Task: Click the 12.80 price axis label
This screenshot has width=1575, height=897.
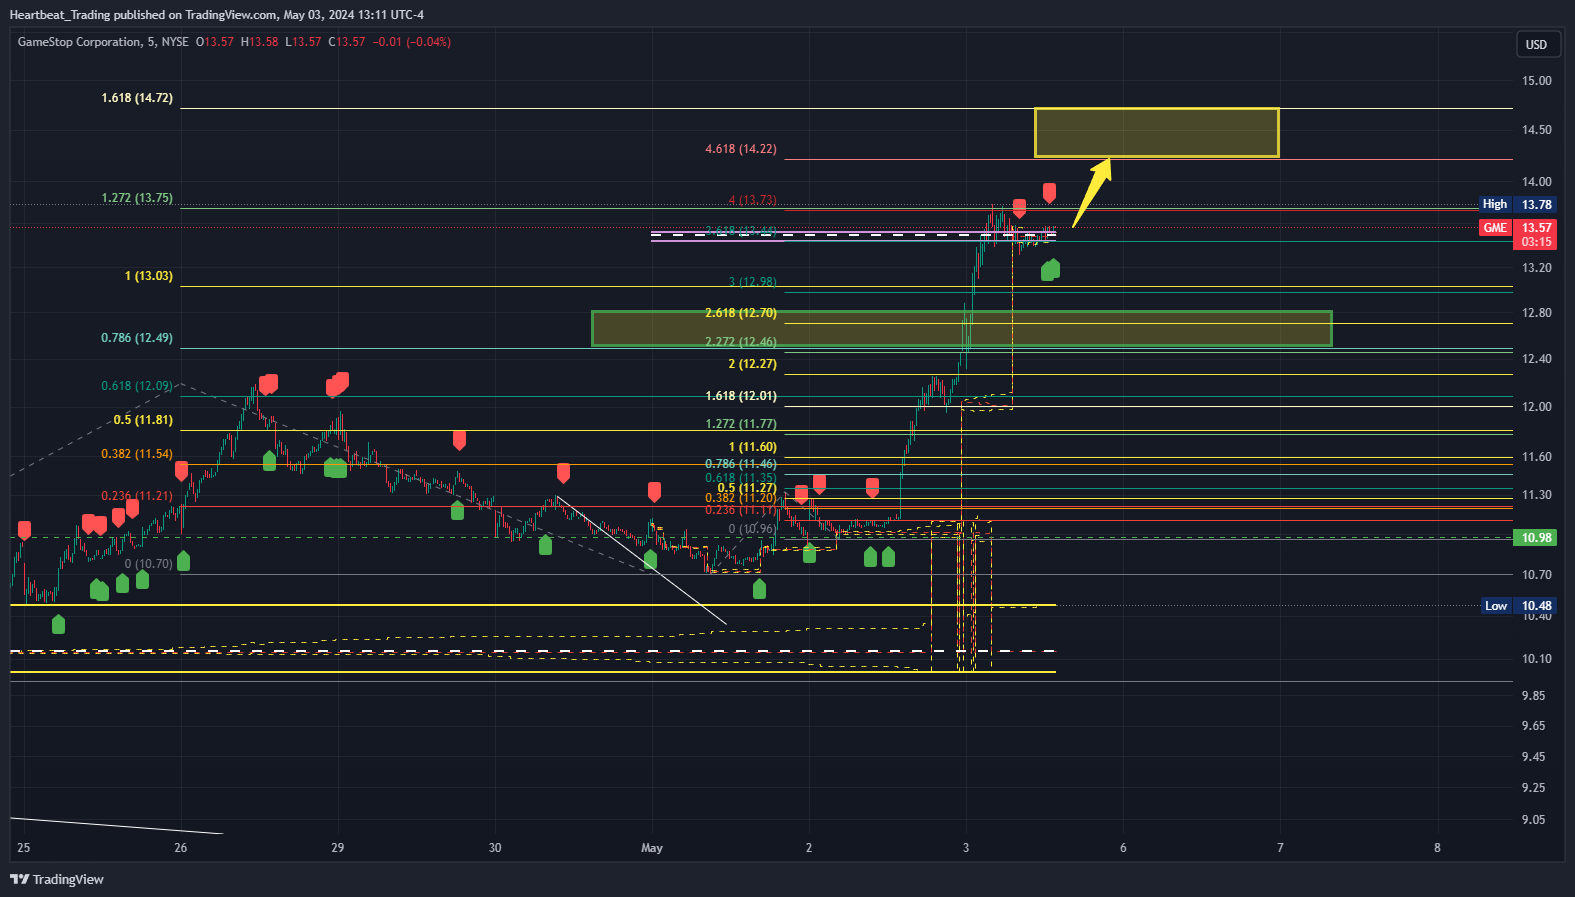Action: point(1536,313)
